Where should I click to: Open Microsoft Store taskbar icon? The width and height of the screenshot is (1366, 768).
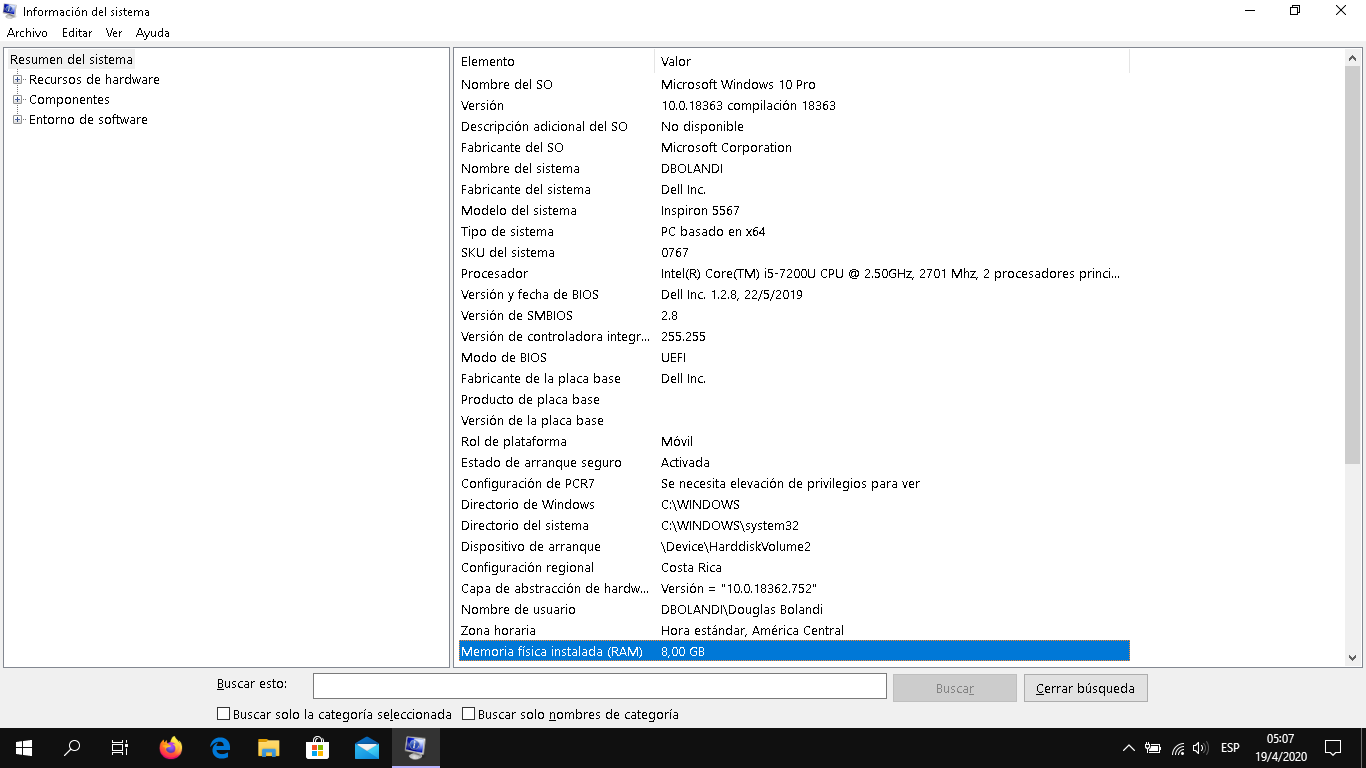click(x=318, y=747)
